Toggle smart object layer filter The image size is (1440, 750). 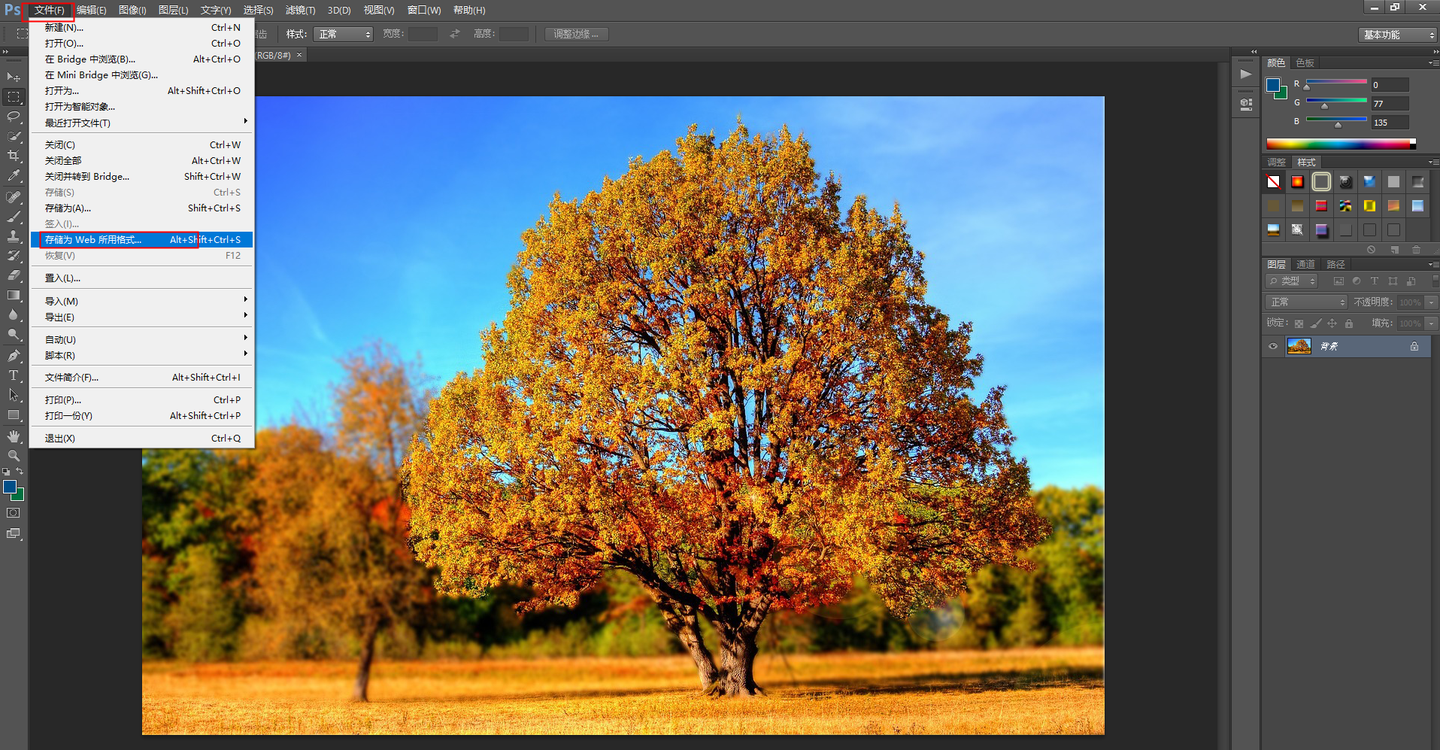click(x=1411, y=281)
